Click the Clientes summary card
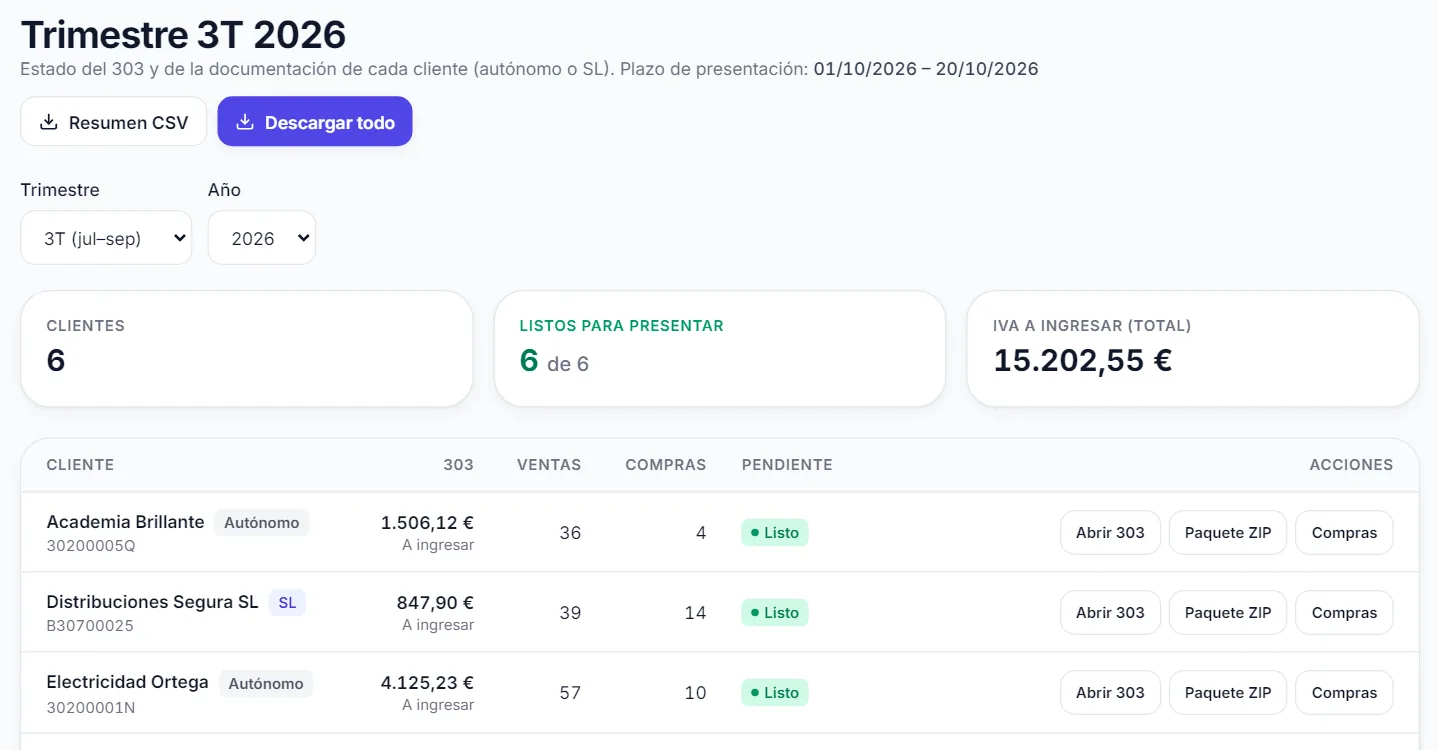Viewport: 1438px width, 750px height. point(247,349)
